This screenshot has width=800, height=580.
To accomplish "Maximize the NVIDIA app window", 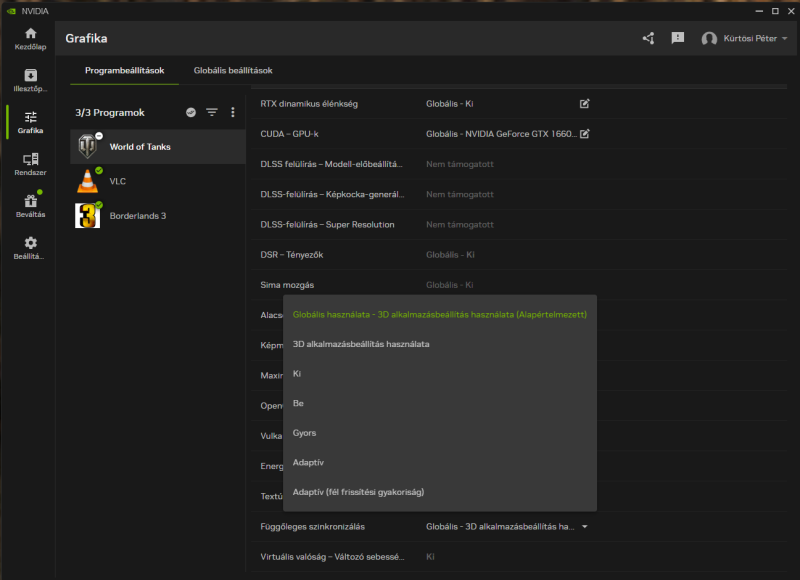I will pos(775,11).
